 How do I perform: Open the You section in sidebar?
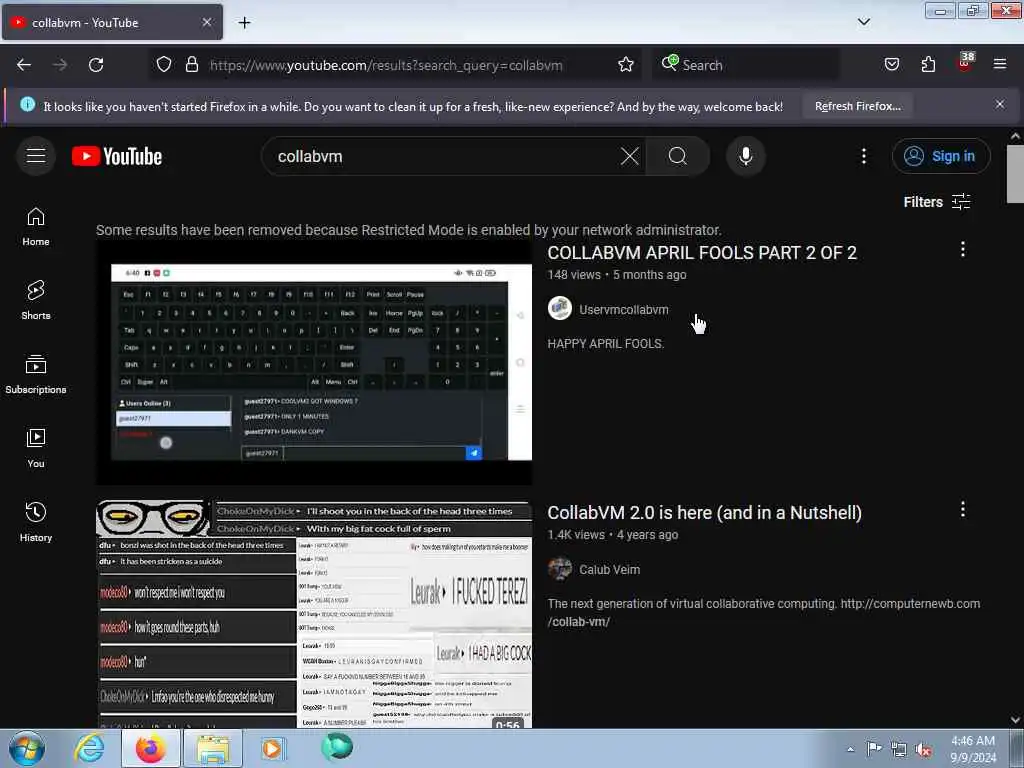point(36,449)
